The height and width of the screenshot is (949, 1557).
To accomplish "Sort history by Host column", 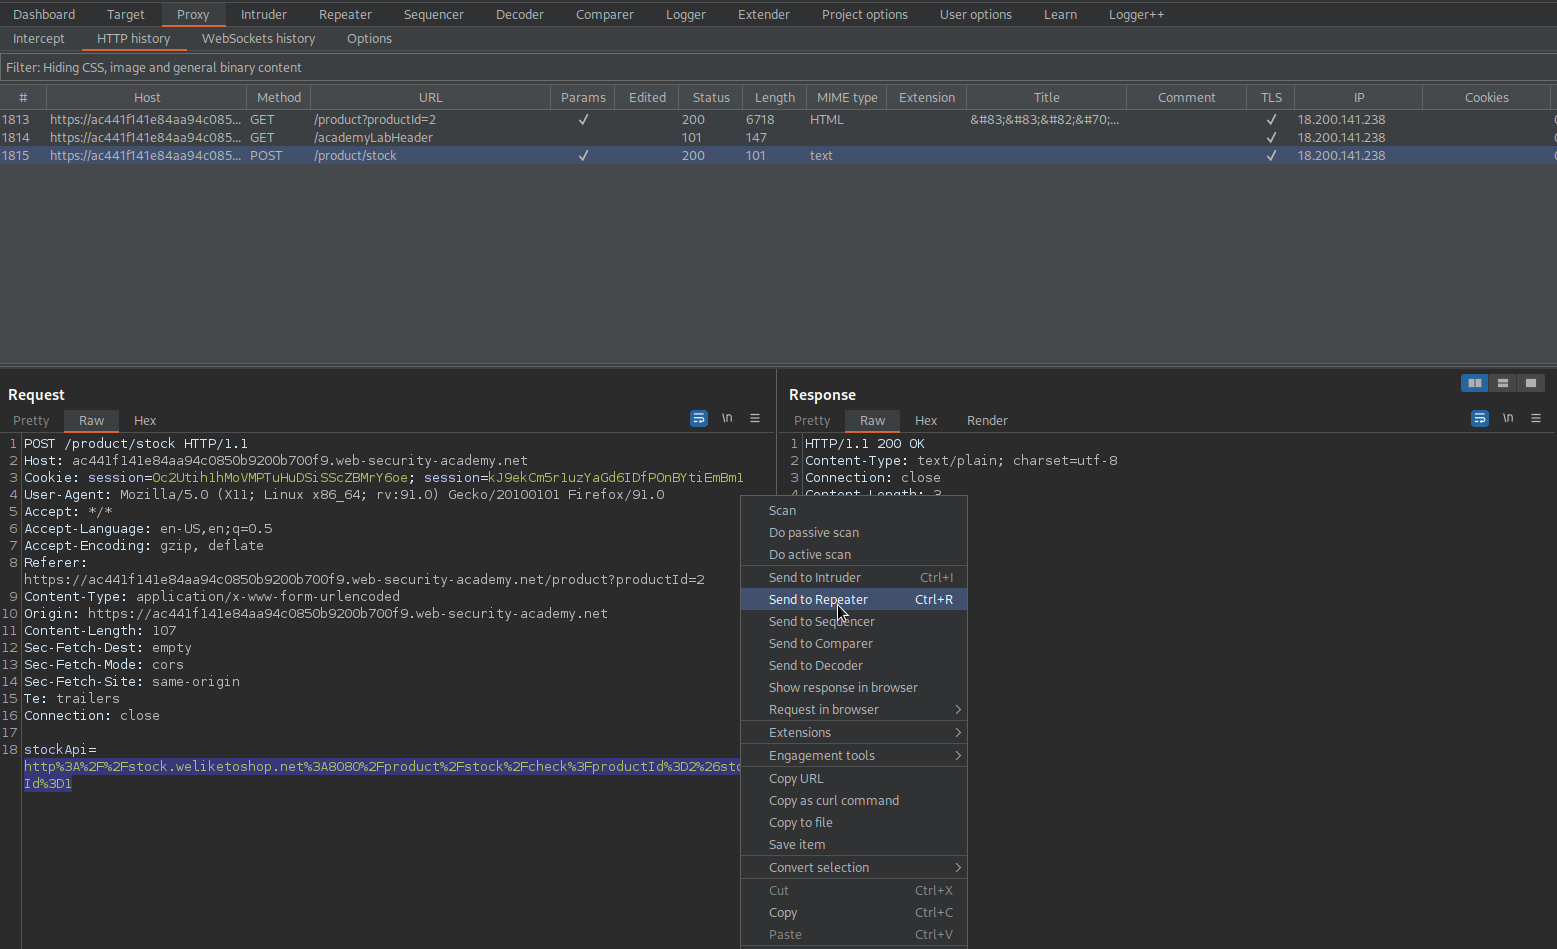I will (x=147, y=97).
